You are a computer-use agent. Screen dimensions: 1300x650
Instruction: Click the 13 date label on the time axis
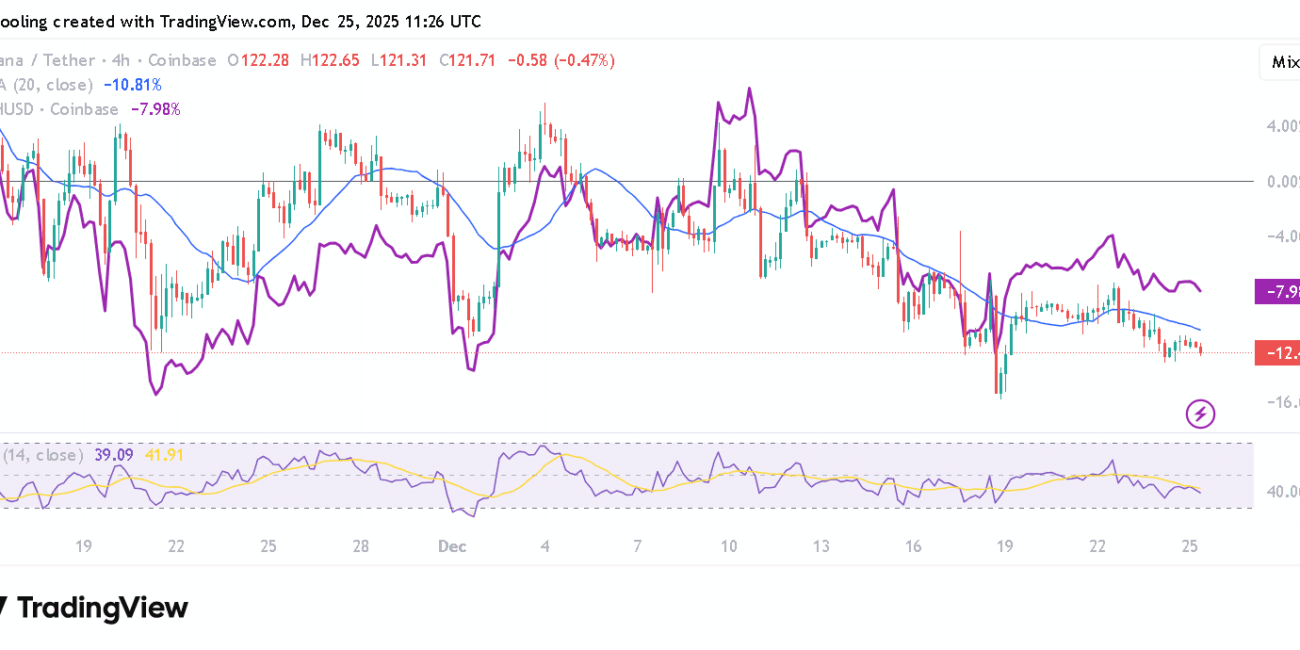tap(821, 546)
